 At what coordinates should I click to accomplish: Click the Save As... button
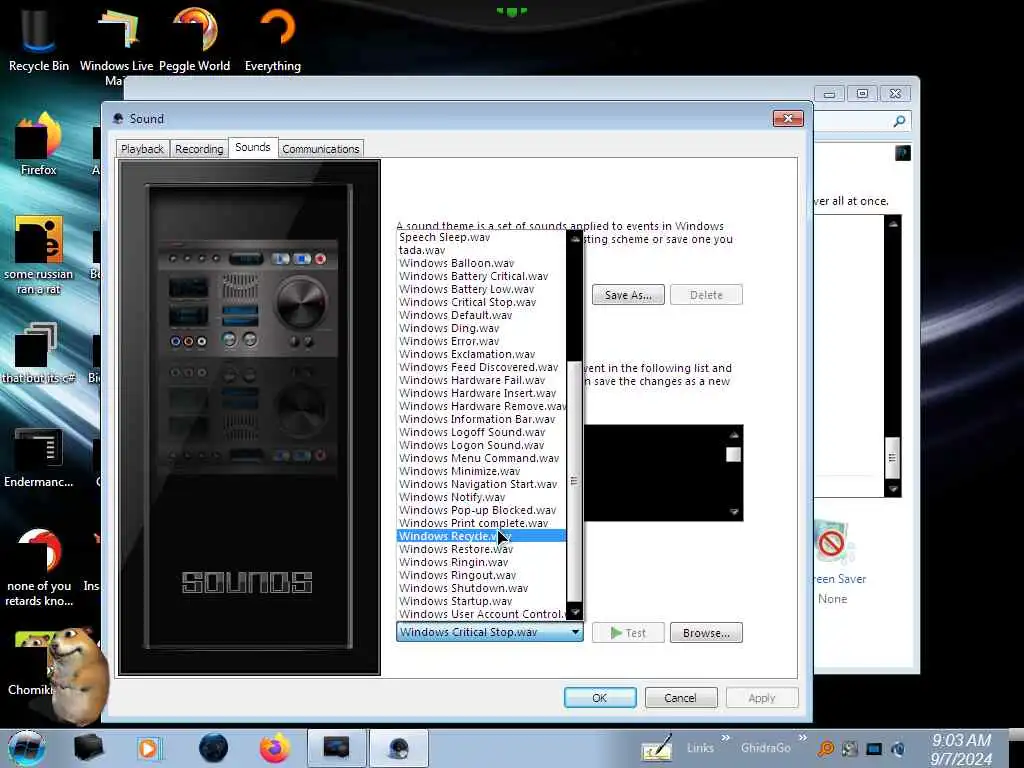click(628, 295)
